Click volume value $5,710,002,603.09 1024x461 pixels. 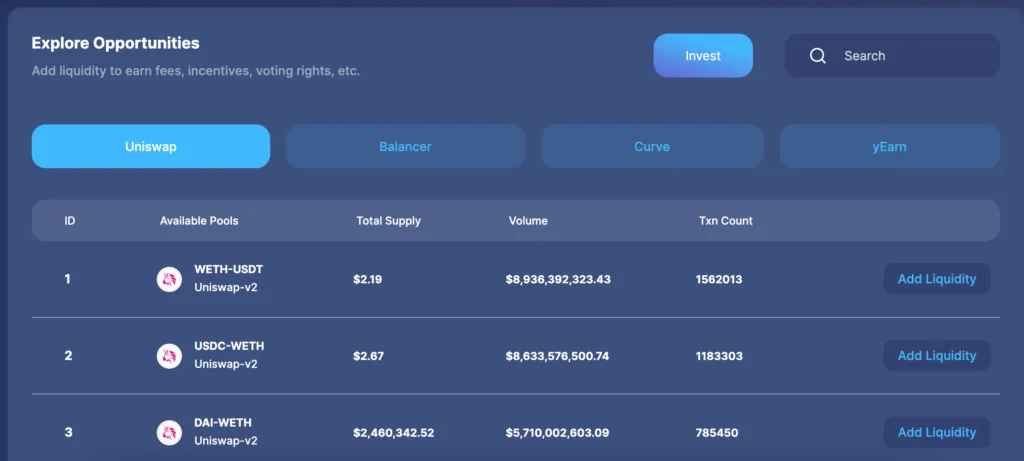coord(557,433)
